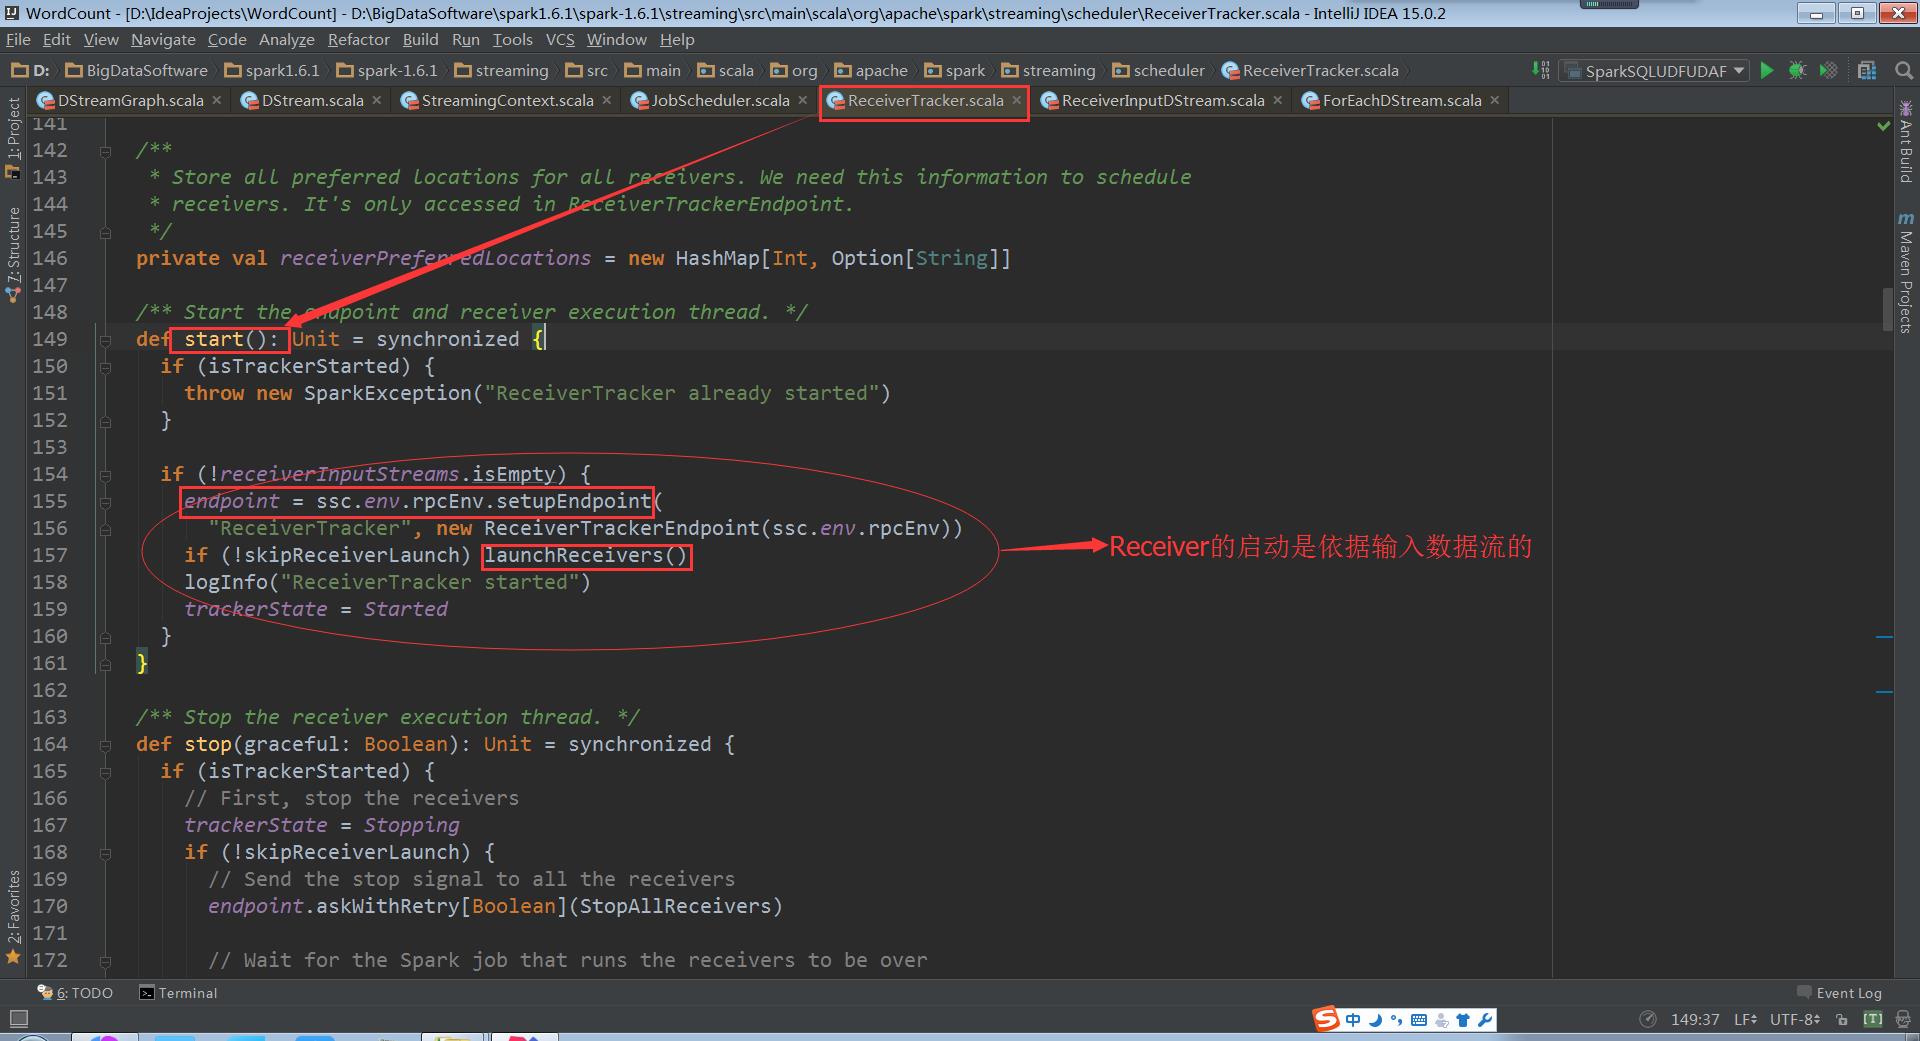This screenshot has width=1920, height=1041.
Task: Switch to the JobScheduler.scala tab
Action: click(x=720, y=100)
